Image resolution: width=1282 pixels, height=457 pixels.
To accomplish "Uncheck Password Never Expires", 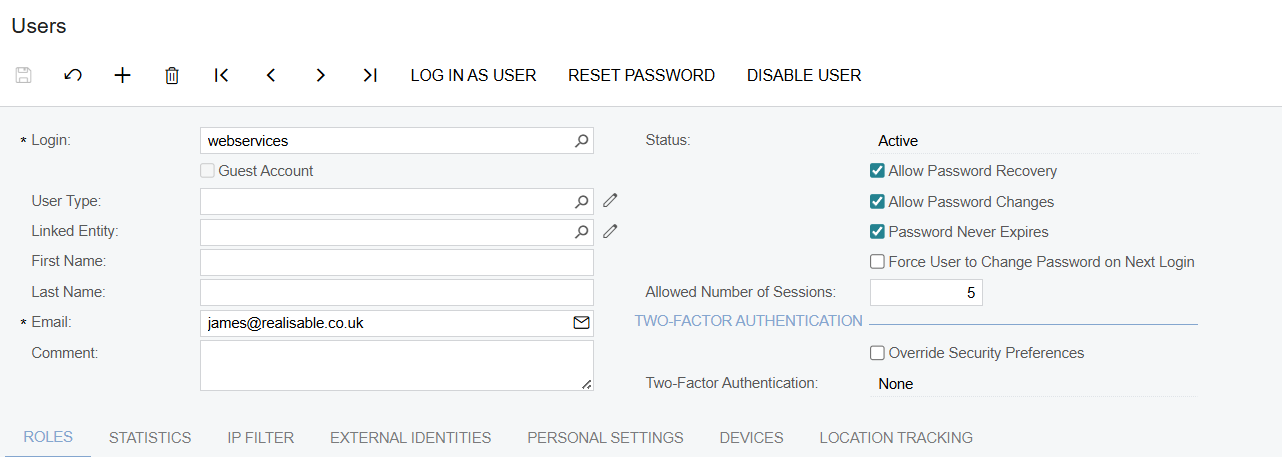I will tap(877, 232).
